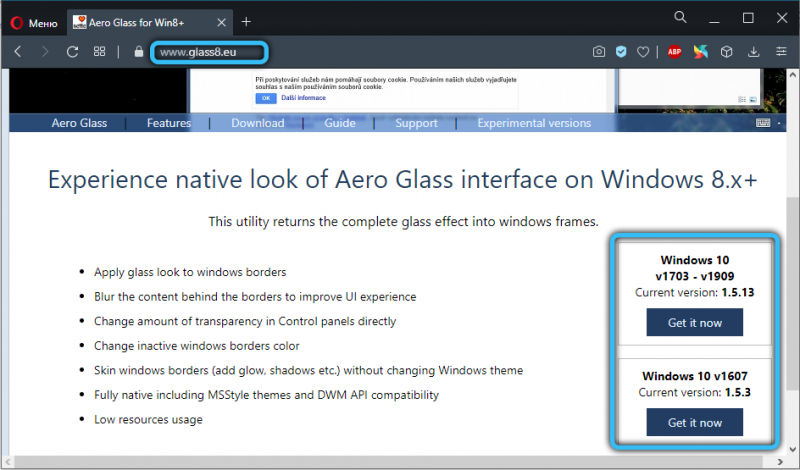The image size is (800, 470).
Task: Open the blue shield privacy protection icon
Action: click(621, 52)
